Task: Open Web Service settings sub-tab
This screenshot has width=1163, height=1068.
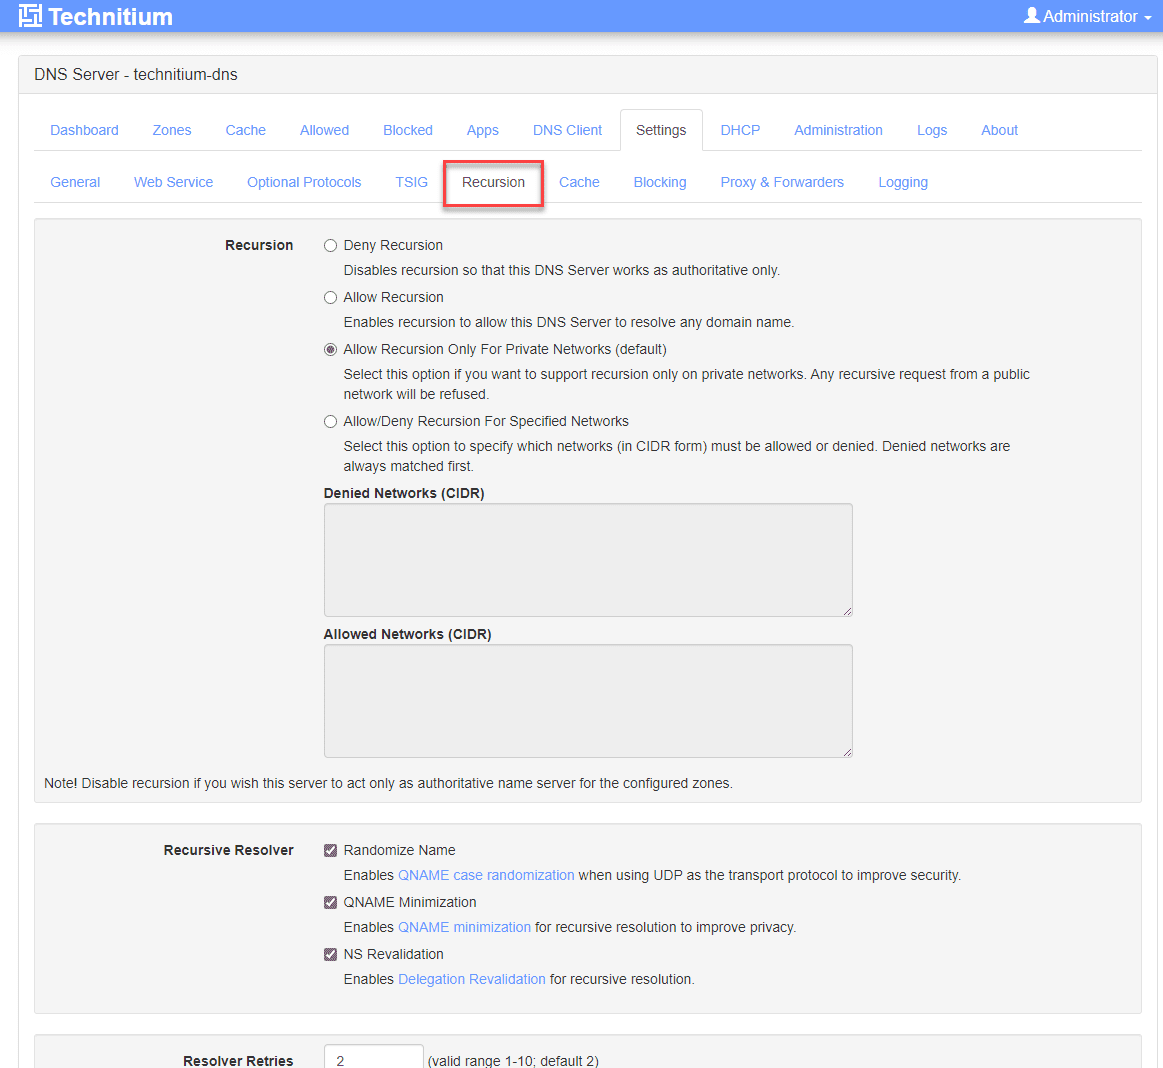Action: (x=174, y=182)
